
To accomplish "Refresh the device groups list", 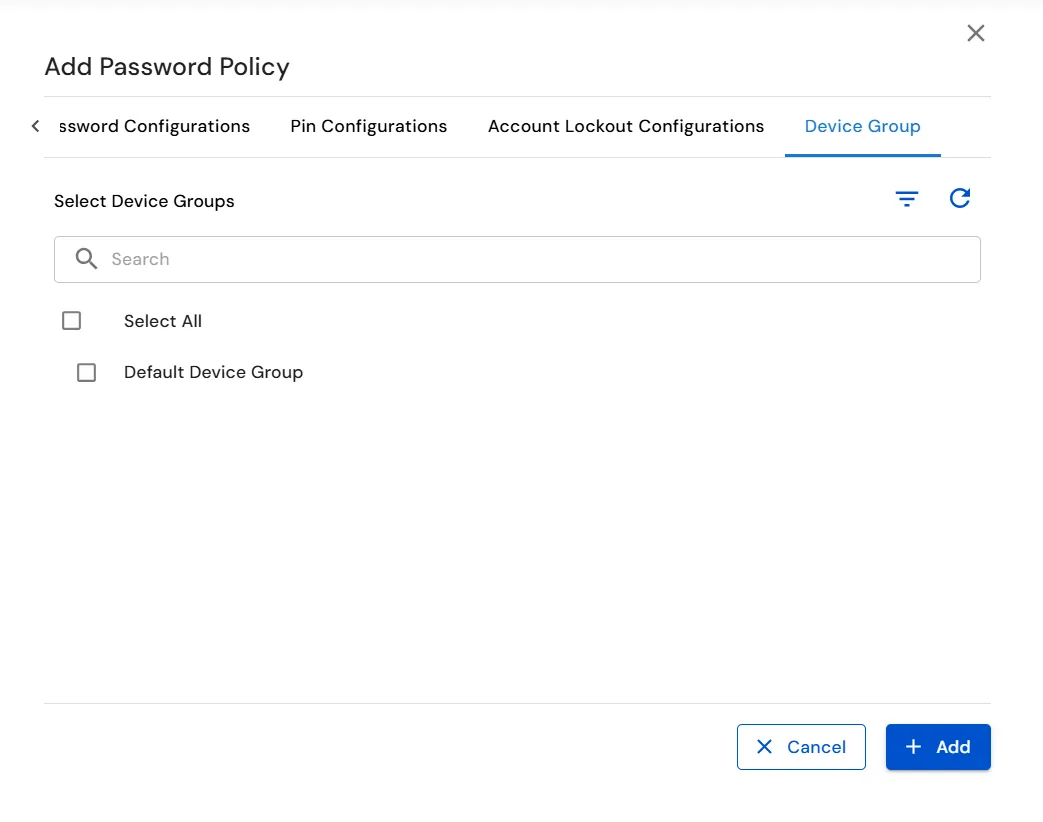I will click(959, 198).
